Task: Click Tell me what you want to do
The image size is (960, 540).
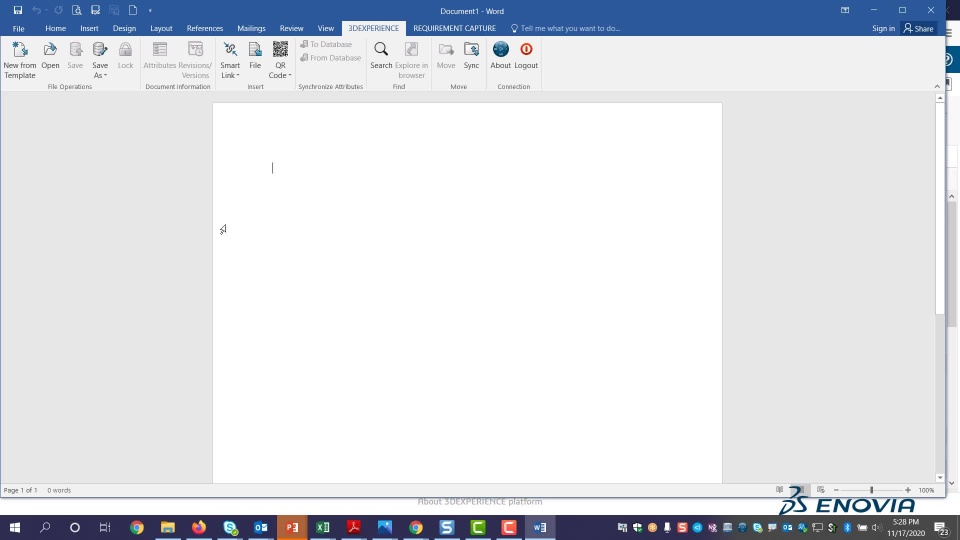Action: pyautogui.click(x=565, y=28)
